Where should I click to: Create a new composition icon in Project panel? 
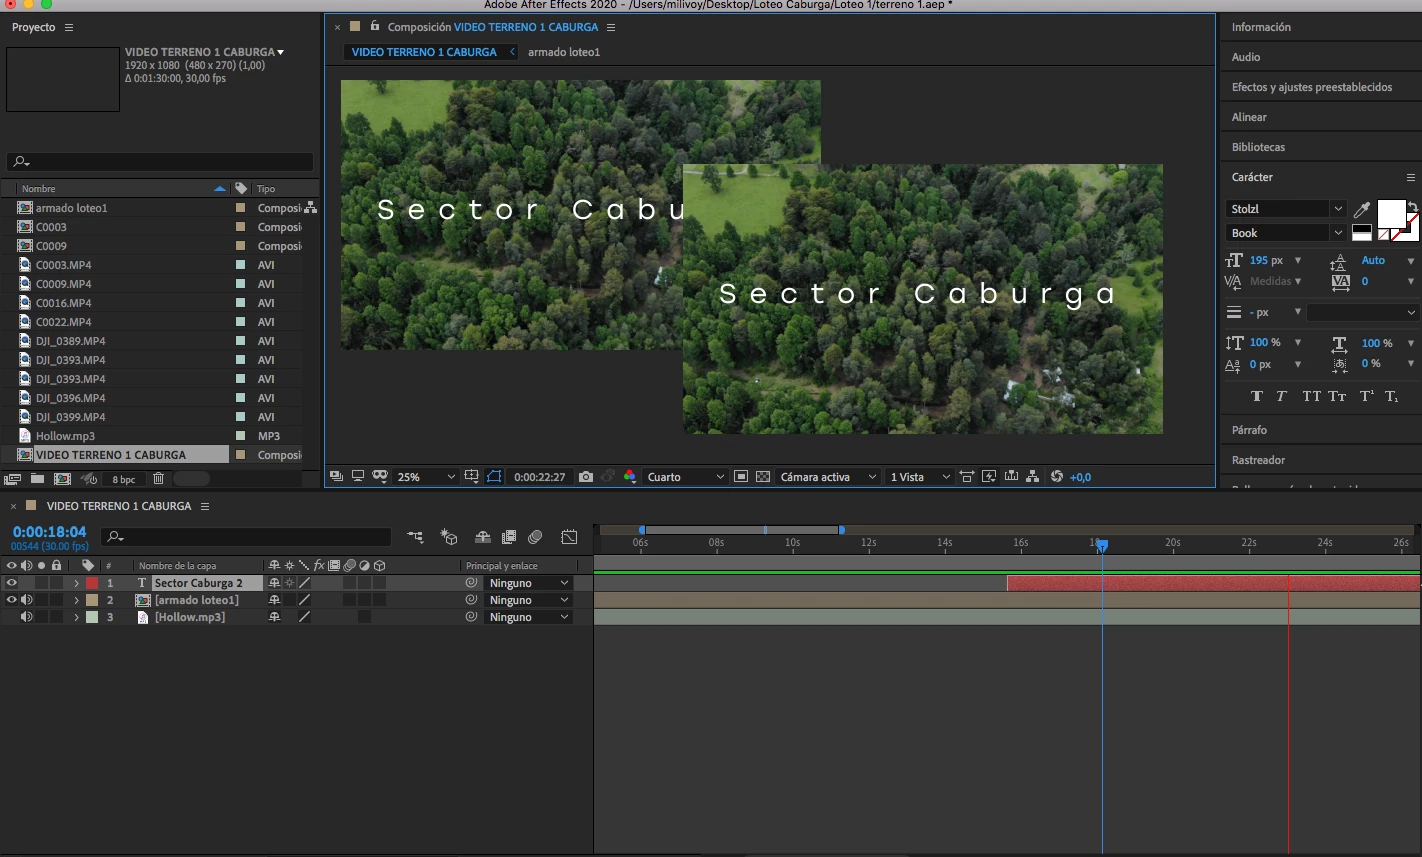coord(62,480)
